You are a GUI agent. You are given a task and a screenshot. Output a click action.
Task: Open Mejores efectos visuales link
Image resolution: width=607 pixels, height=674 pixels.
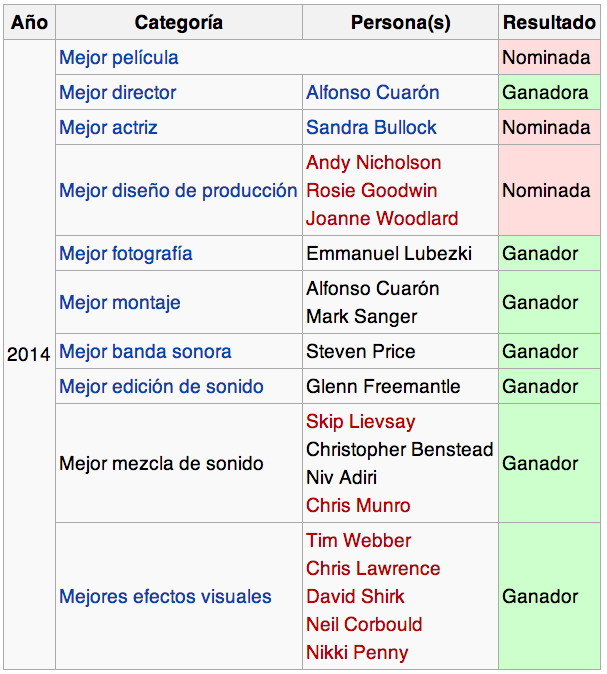[165, 597]
